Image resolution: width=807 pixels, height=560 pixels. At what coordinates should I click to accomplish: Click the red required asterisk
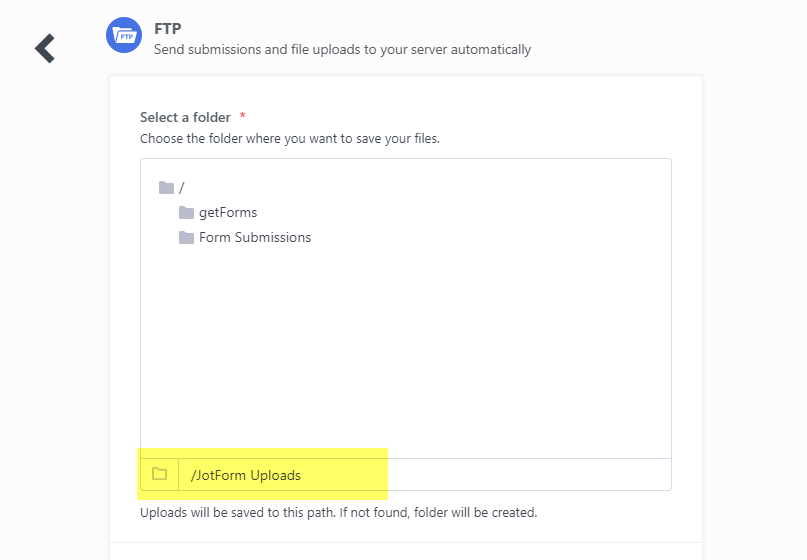242,118
